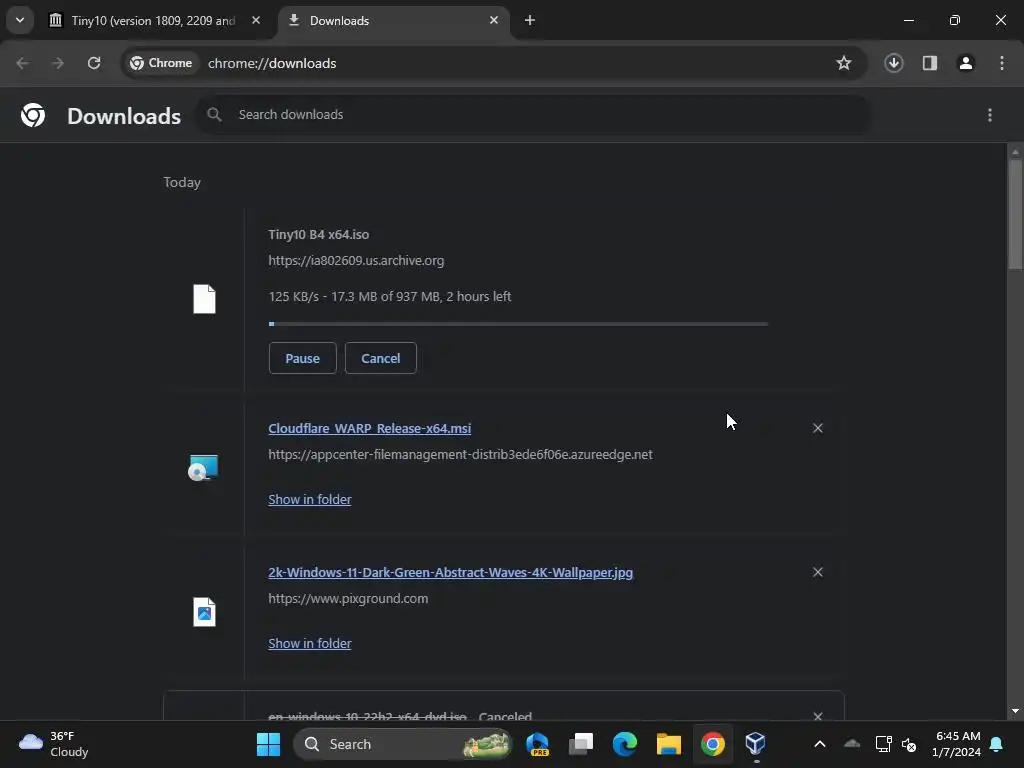Open the tab search dropdown arrow
The height and width of the screenshot is (768, 1024).
pos(20,20)
